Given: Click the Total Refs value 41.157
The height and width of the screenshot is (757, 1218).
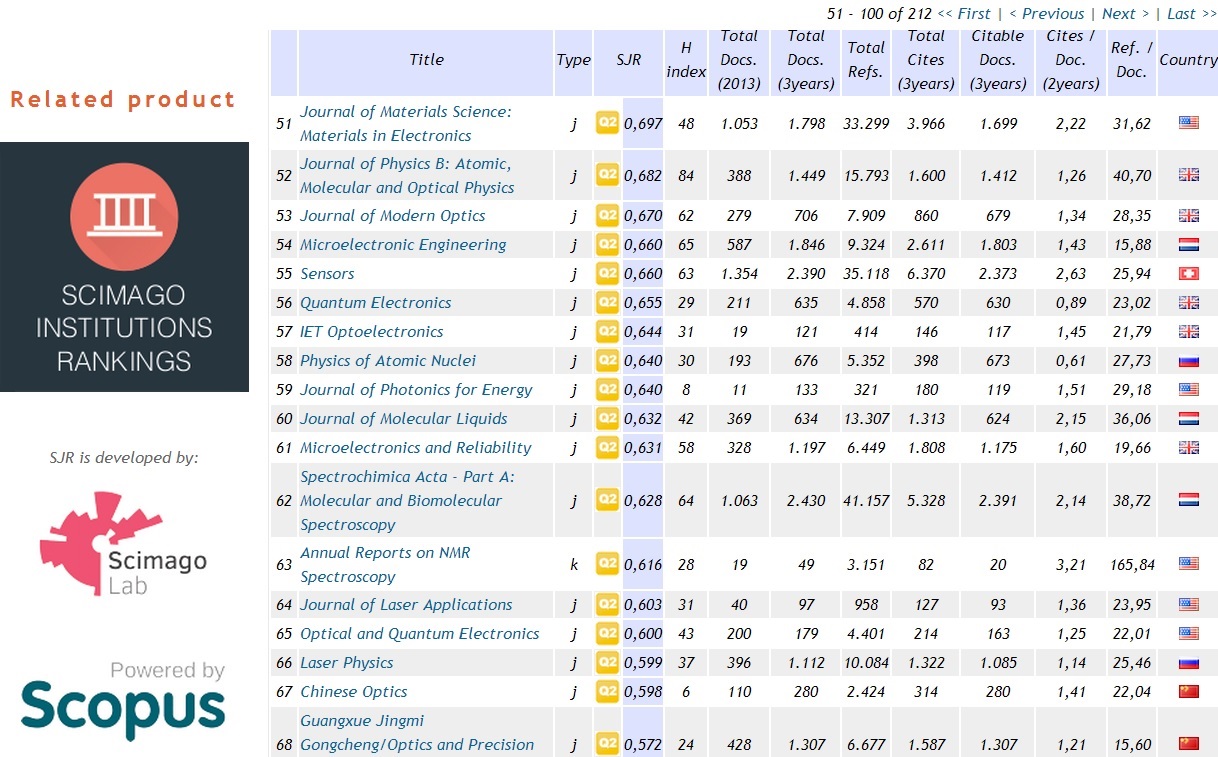Looking at the screenshot, I should click(866, 499).
